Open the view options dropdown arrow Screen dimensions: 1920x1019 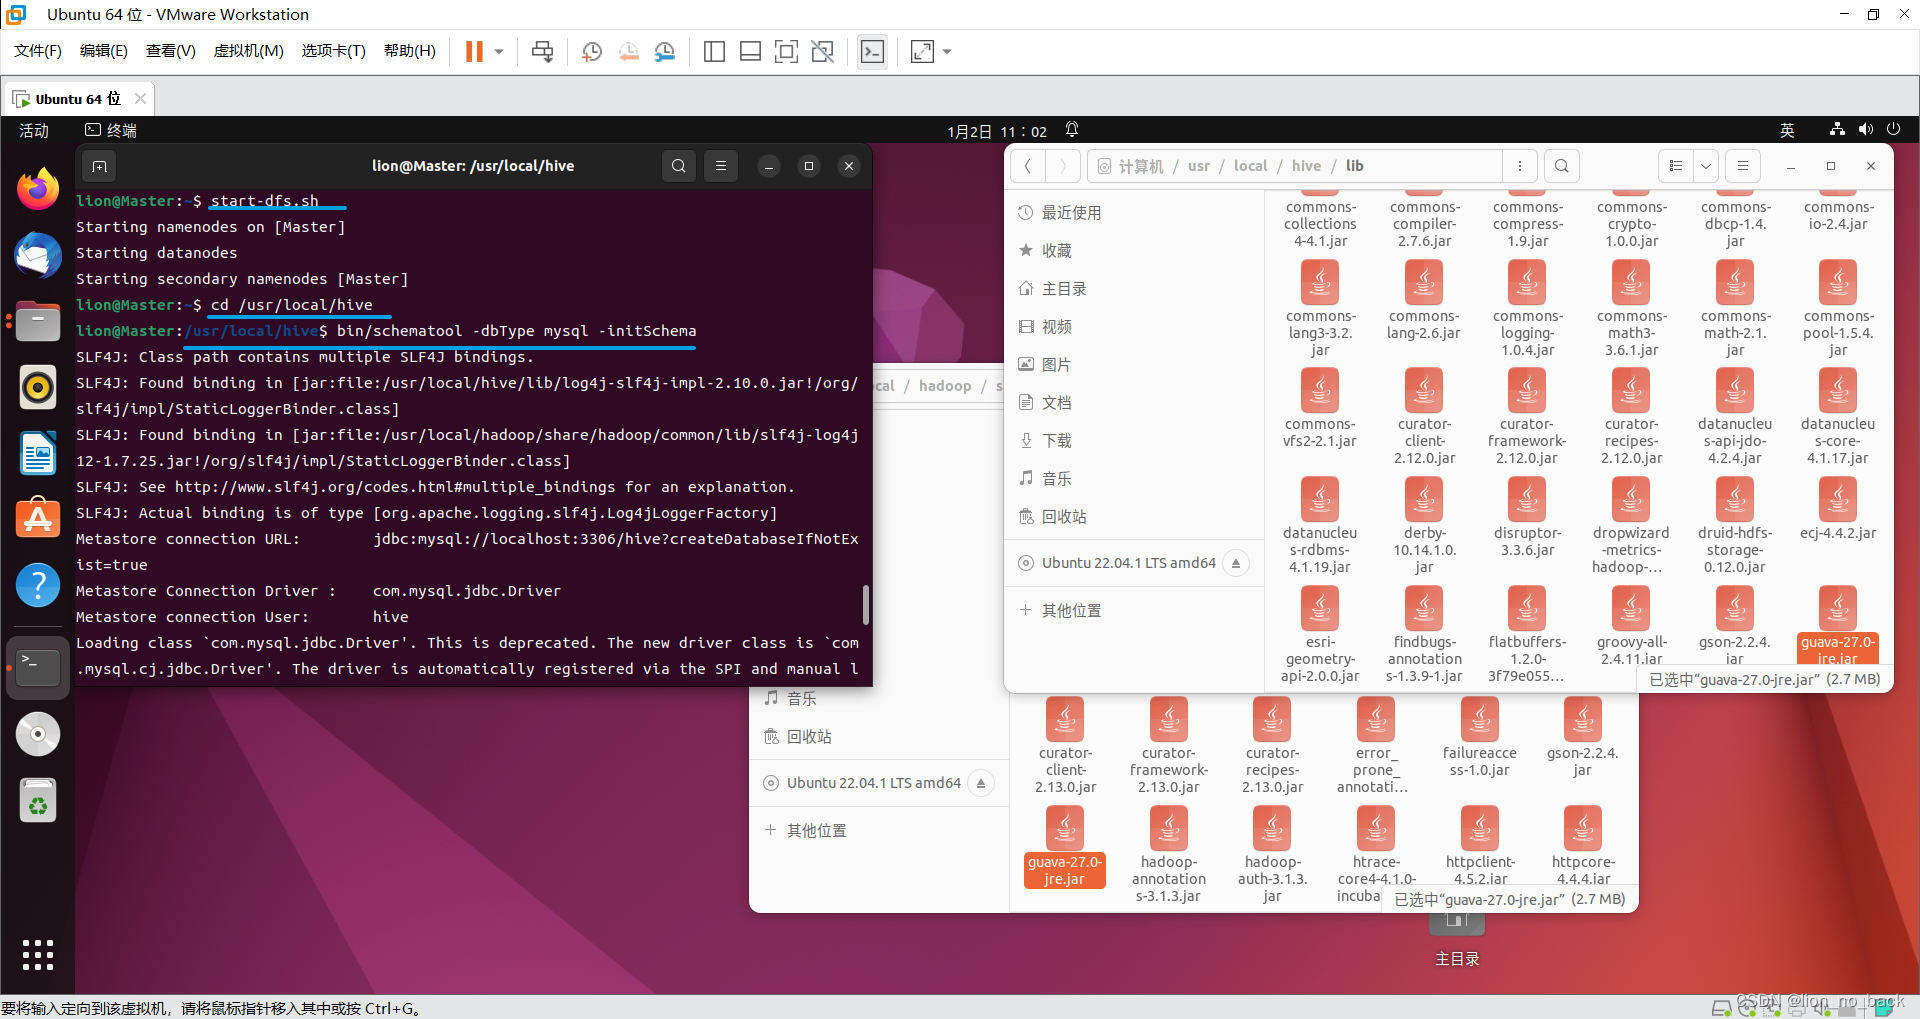coord(1706,166)
